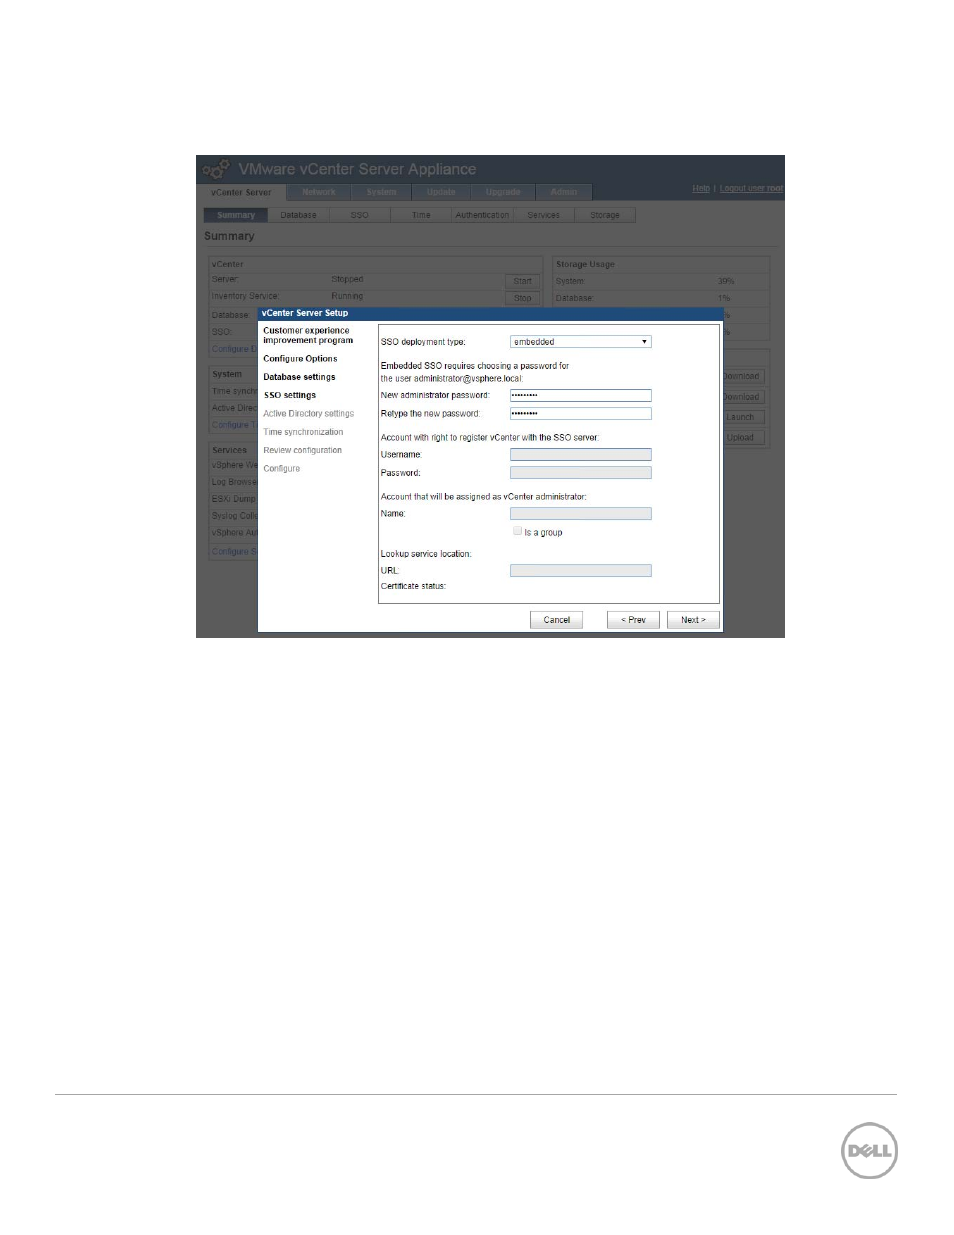The width and height of the screenshot is (954, 1235).
Task: Switch to the Update main tab
Action: [x=441, y=192]
